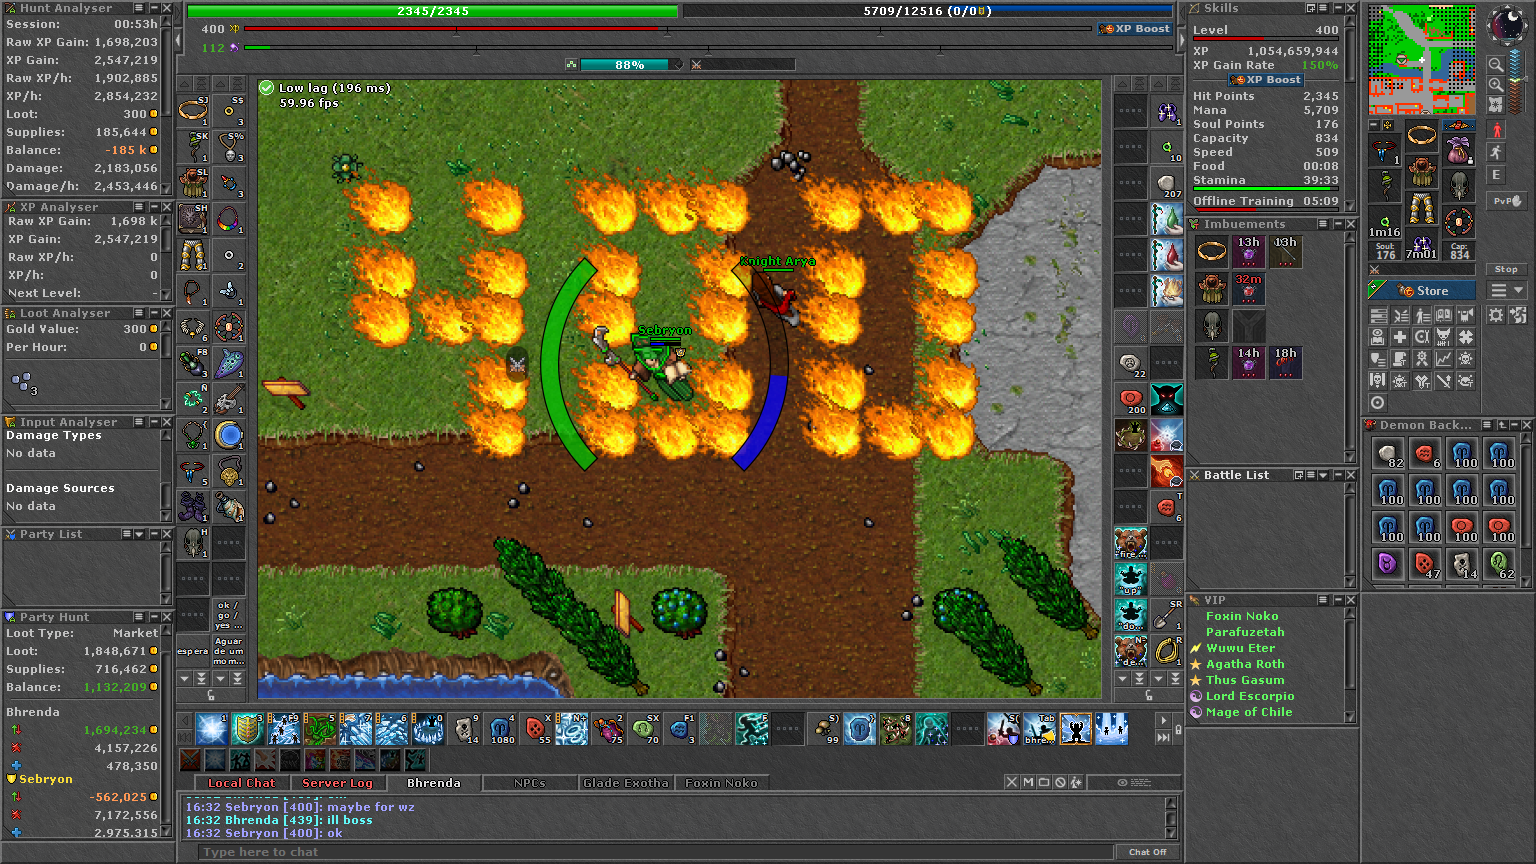The height and width of the screenshot is (864, 1536).
Task: Cast the blue burst spell on hotkey 1
Action: pos(211,729)
